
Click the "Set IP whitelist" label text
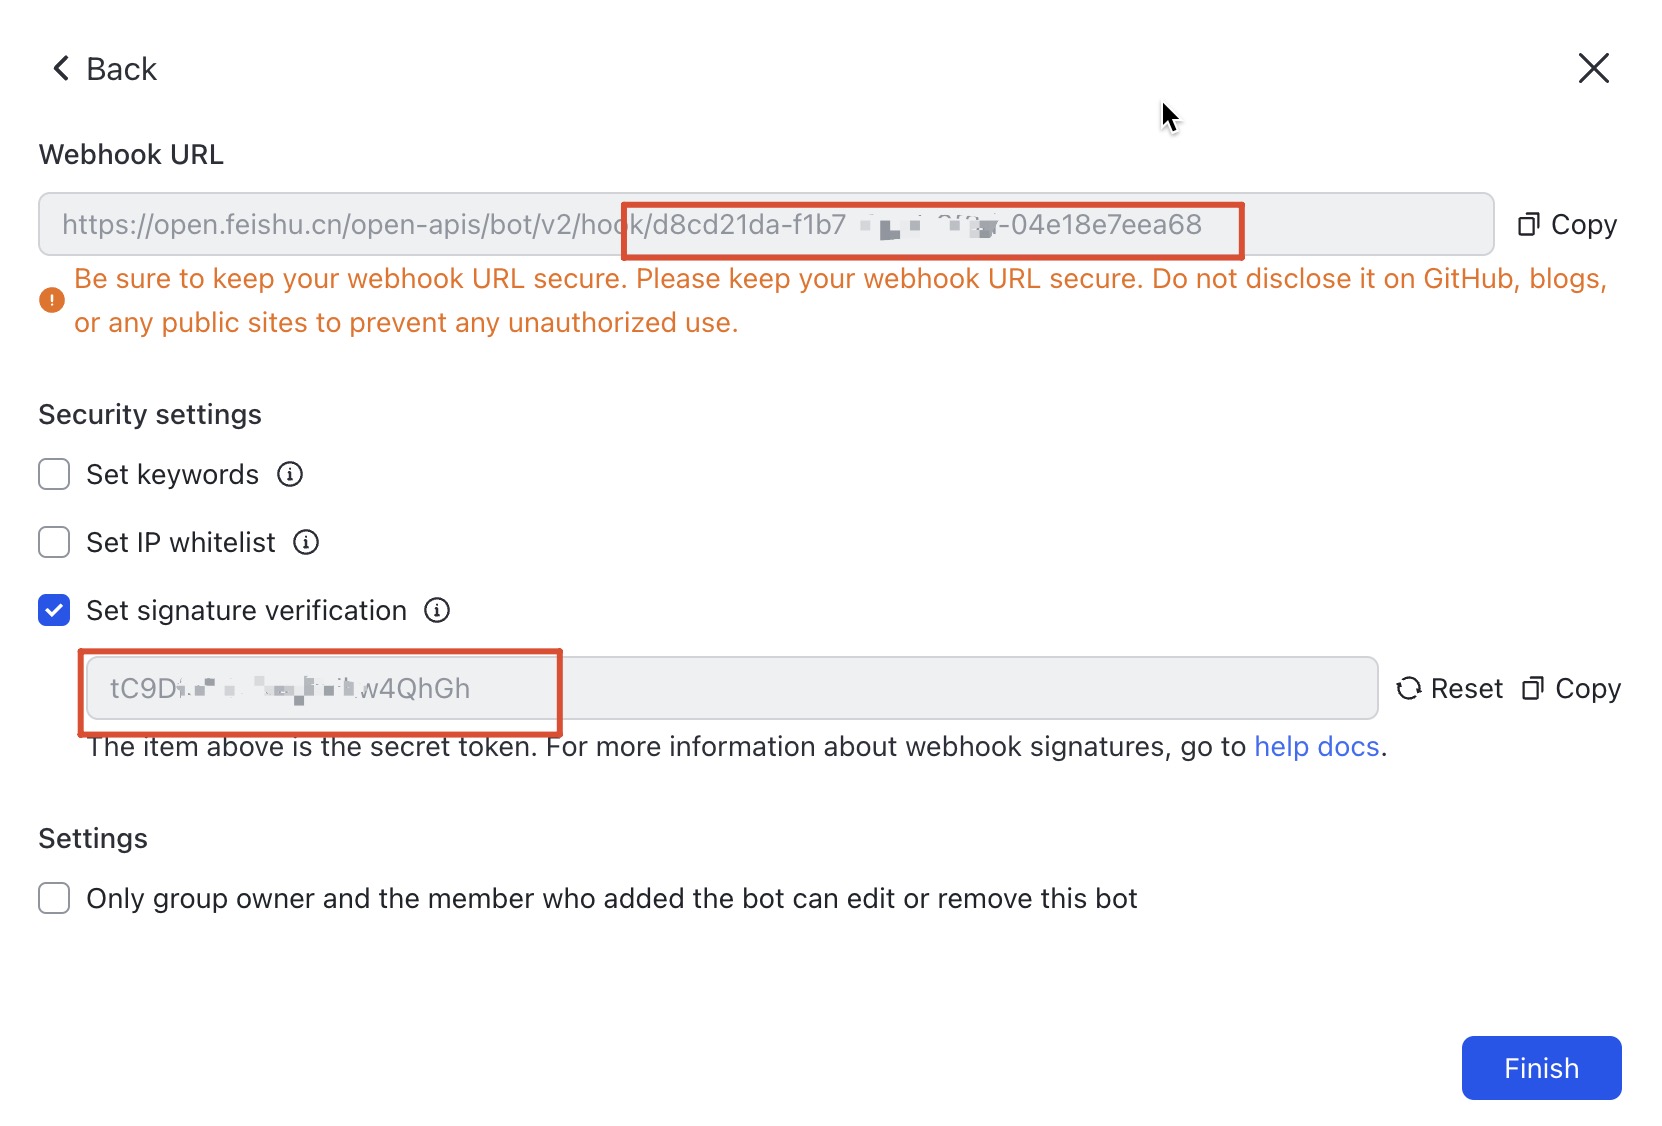point(180,542)
